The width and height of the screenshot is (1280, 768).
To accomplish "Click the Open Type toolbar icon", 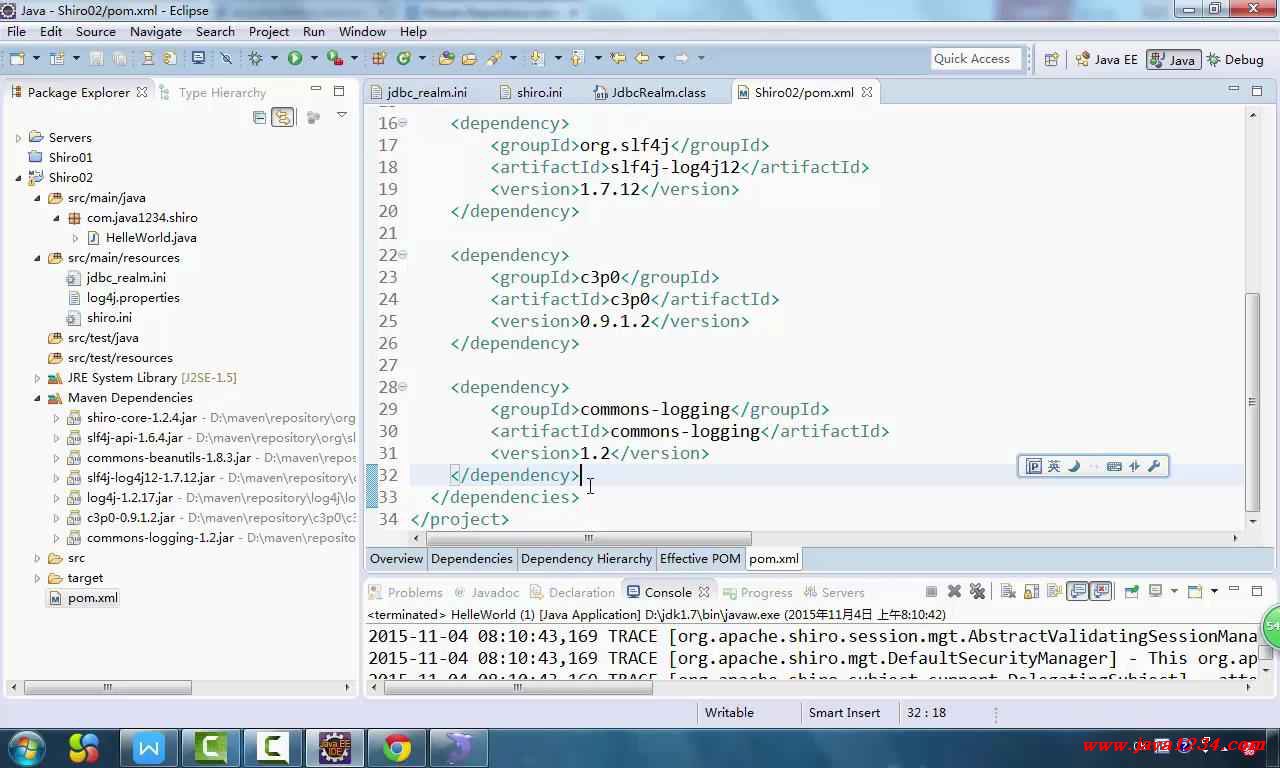I will tap(446, 59).
